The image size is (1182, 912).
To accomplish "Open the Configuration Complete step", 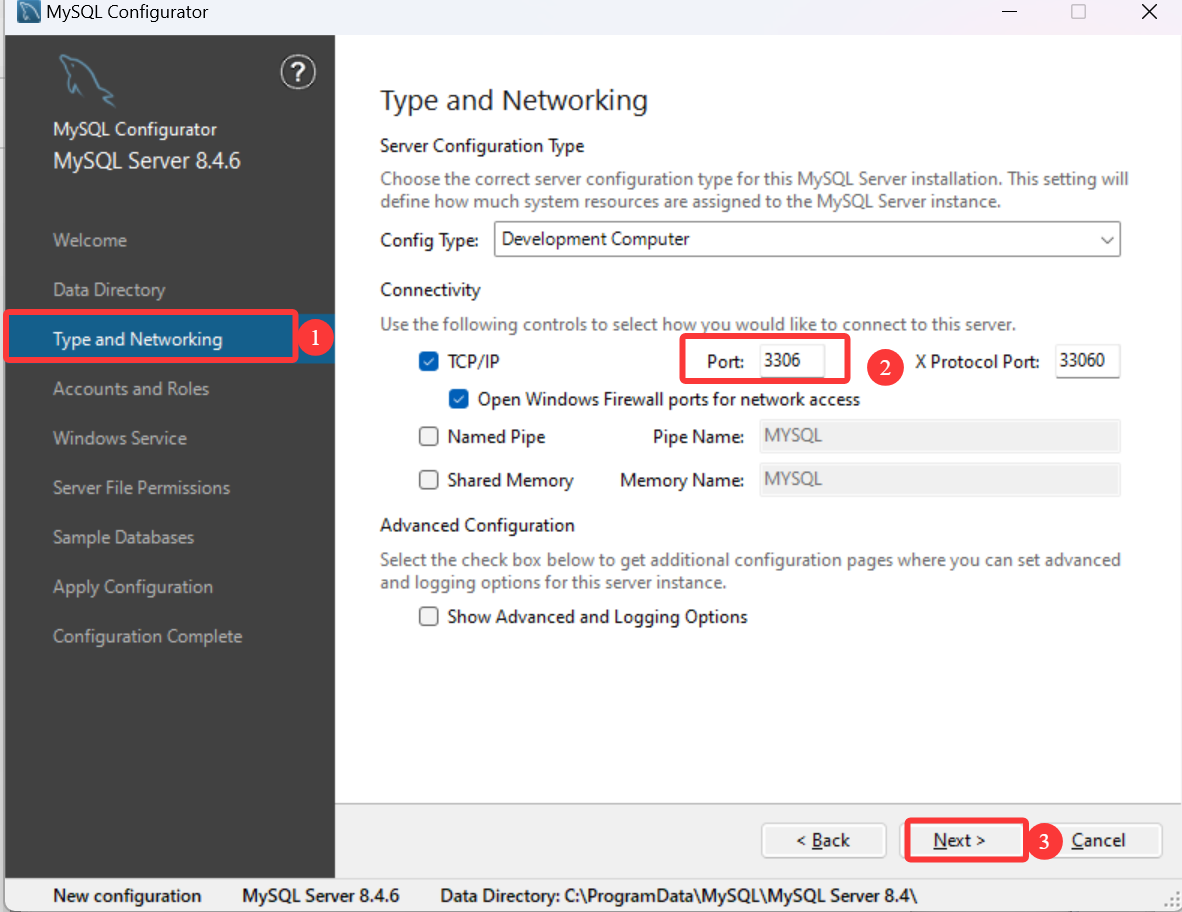I will coord(147,637).
